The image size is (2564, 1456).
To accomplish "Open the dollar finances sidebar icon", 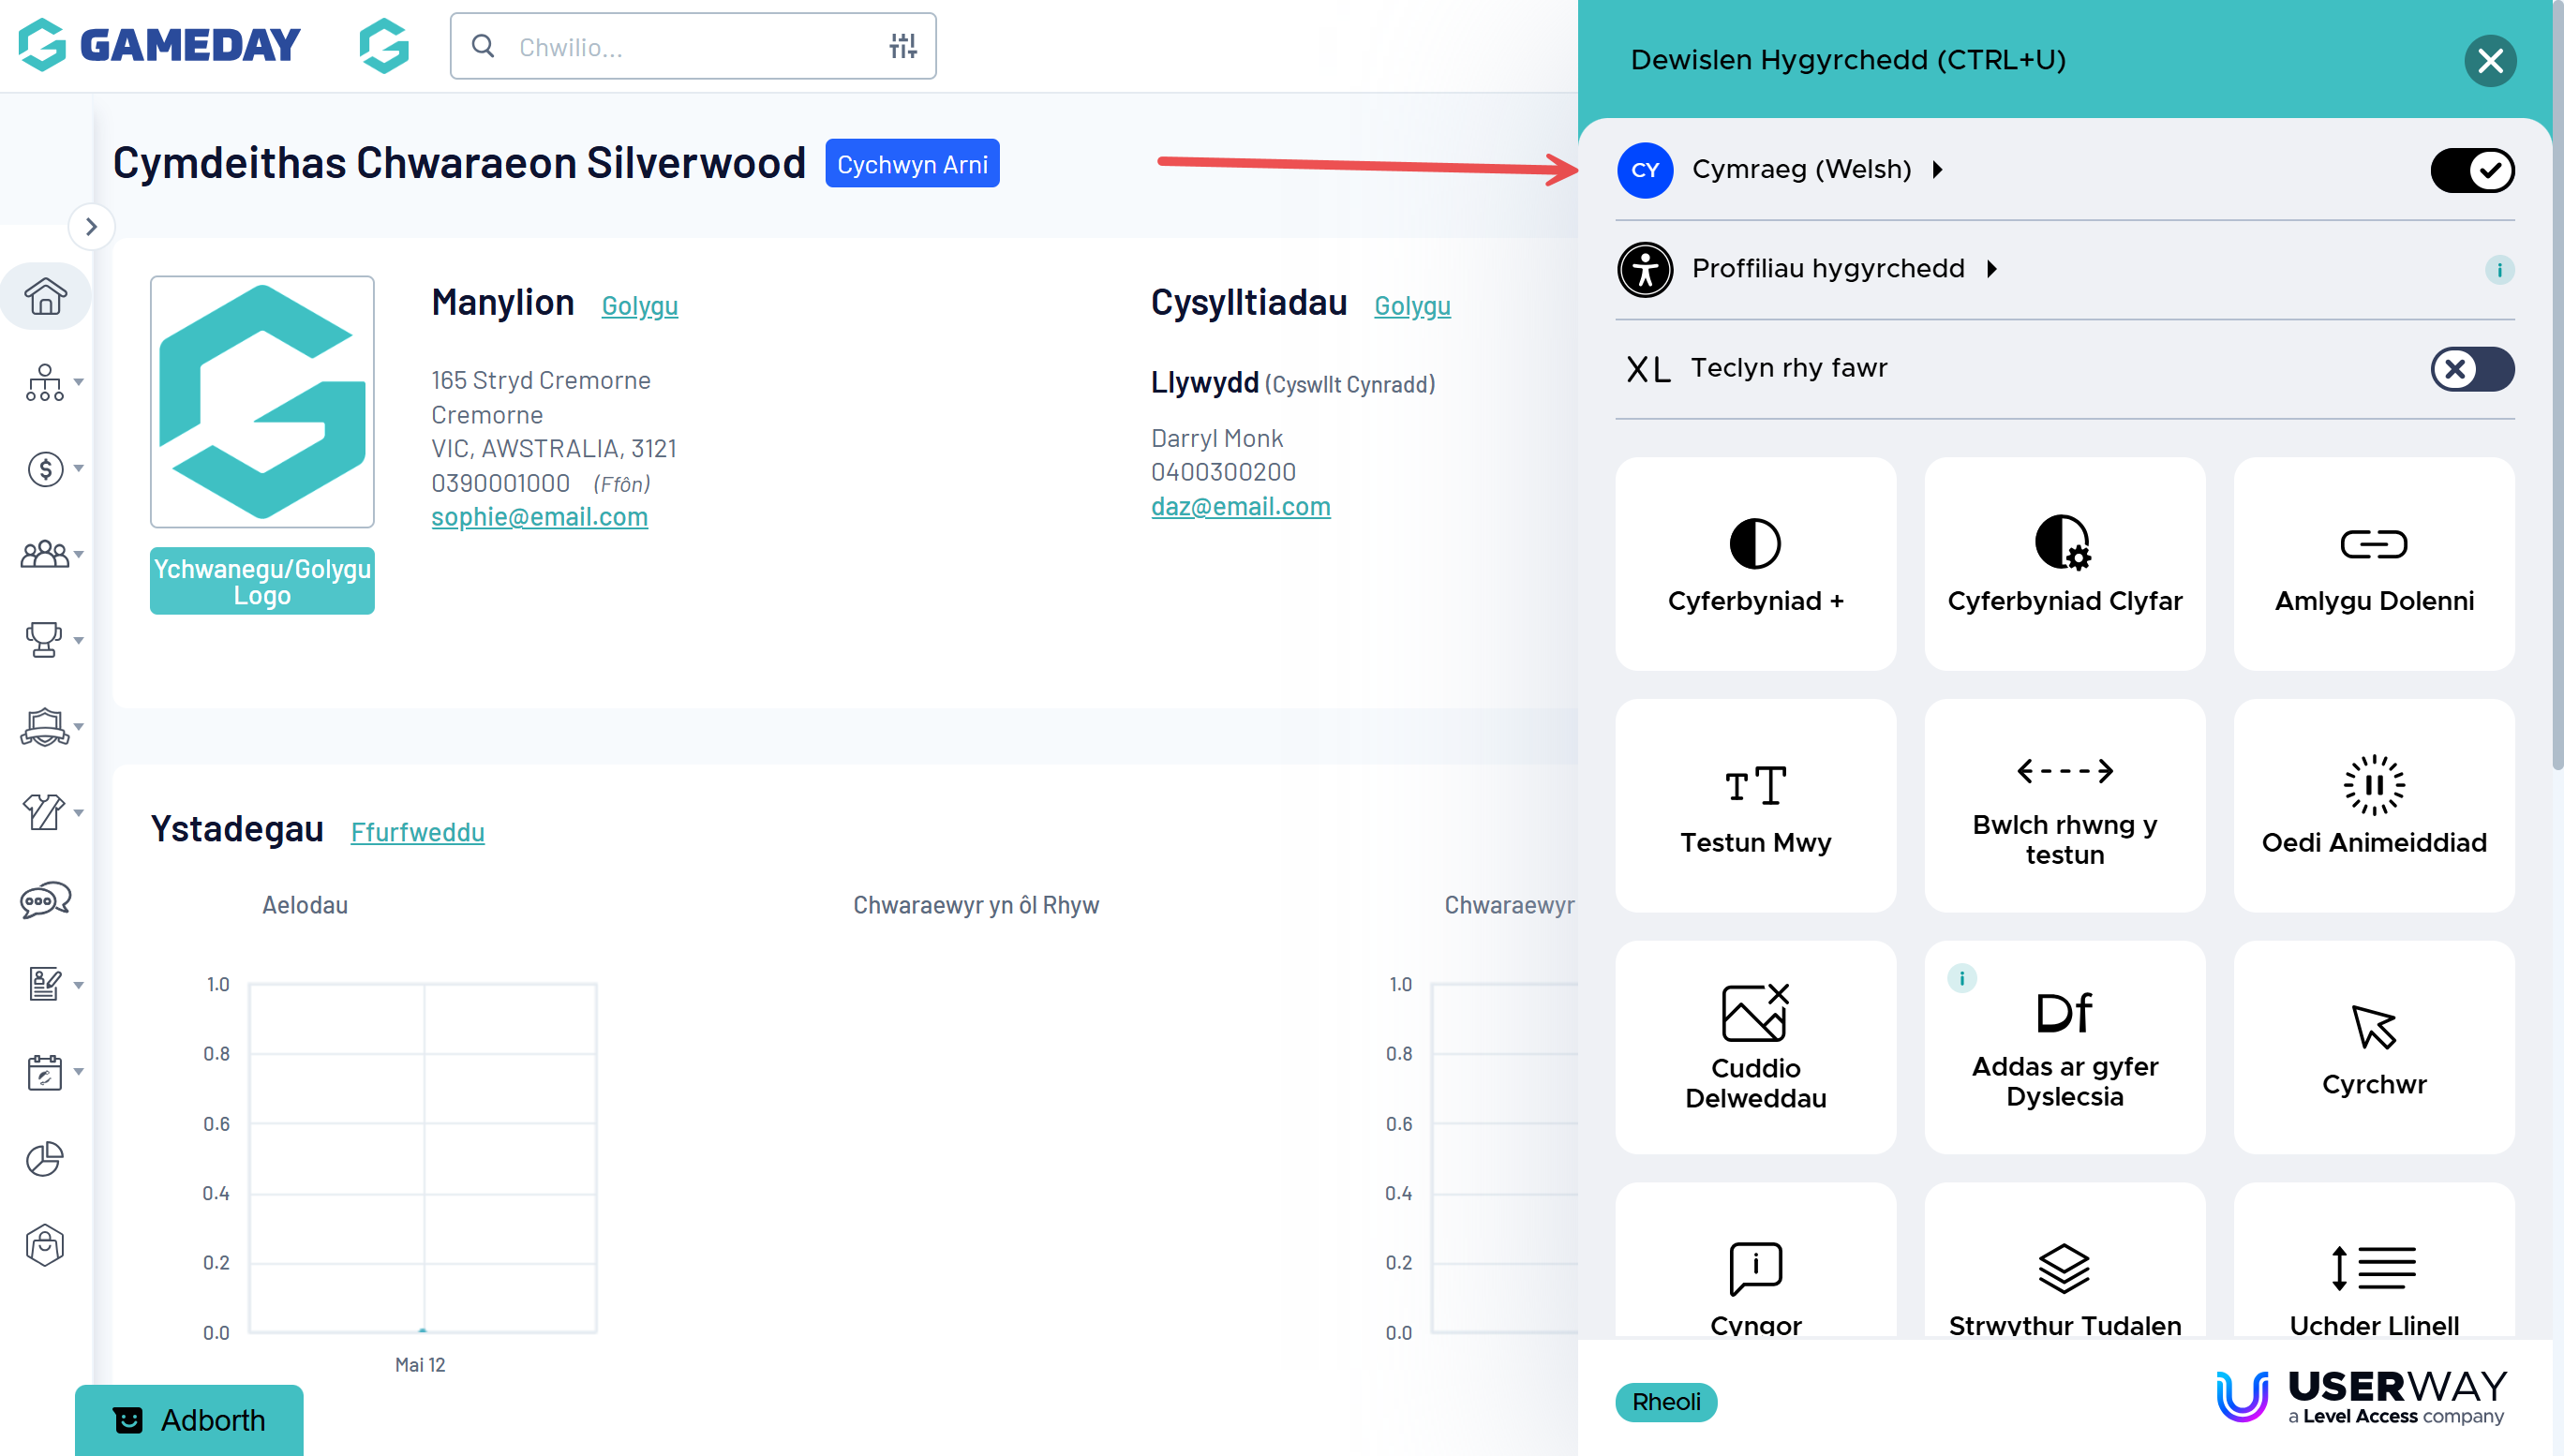I will point(45,468).
